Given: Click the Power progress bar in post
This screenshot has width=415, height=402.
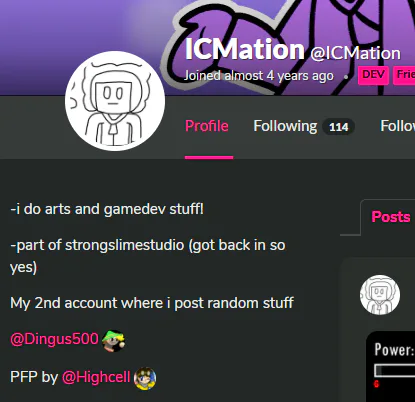Looking at the screenshot, I should pyautogui.click(x=395, y=371).
